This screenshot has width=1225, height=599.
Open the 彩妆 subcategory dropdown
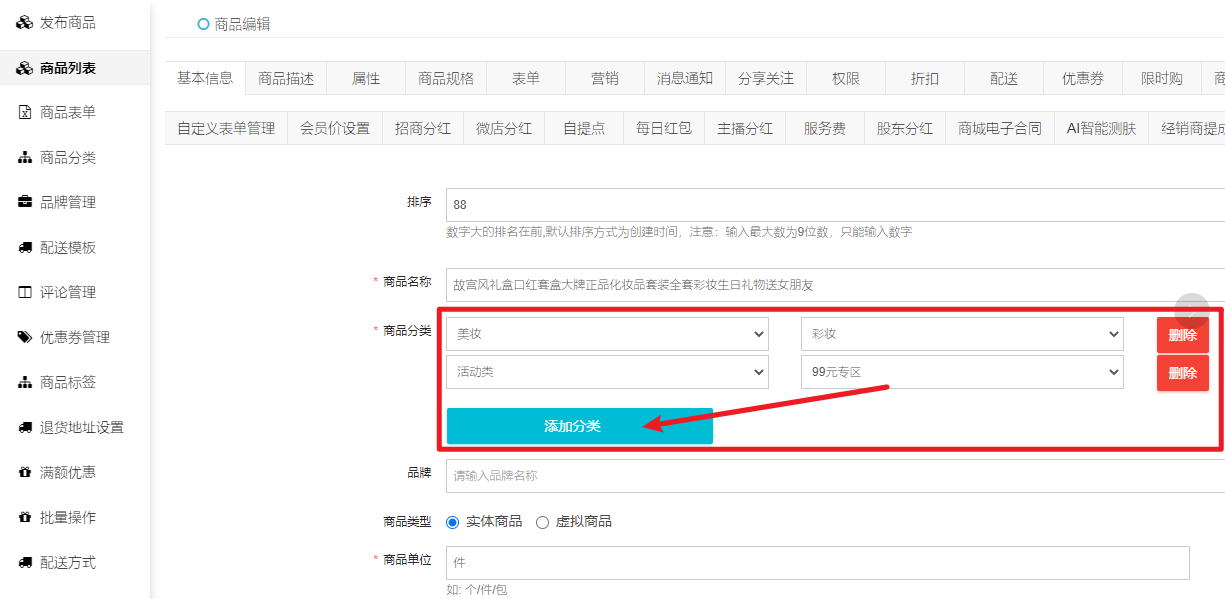[962, 335]
